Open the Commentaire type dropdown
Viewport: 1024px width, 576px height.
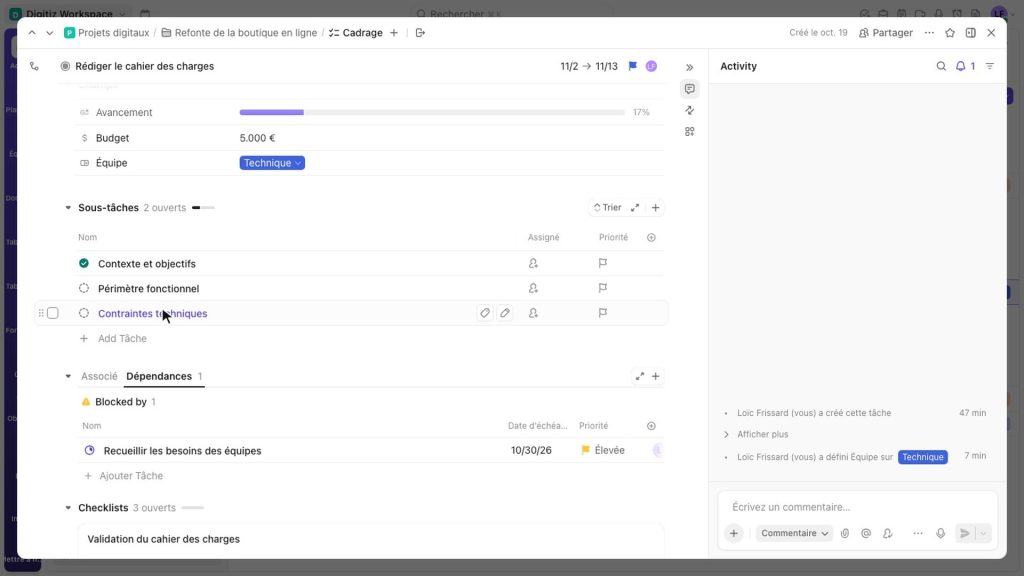tap(795, 534)
